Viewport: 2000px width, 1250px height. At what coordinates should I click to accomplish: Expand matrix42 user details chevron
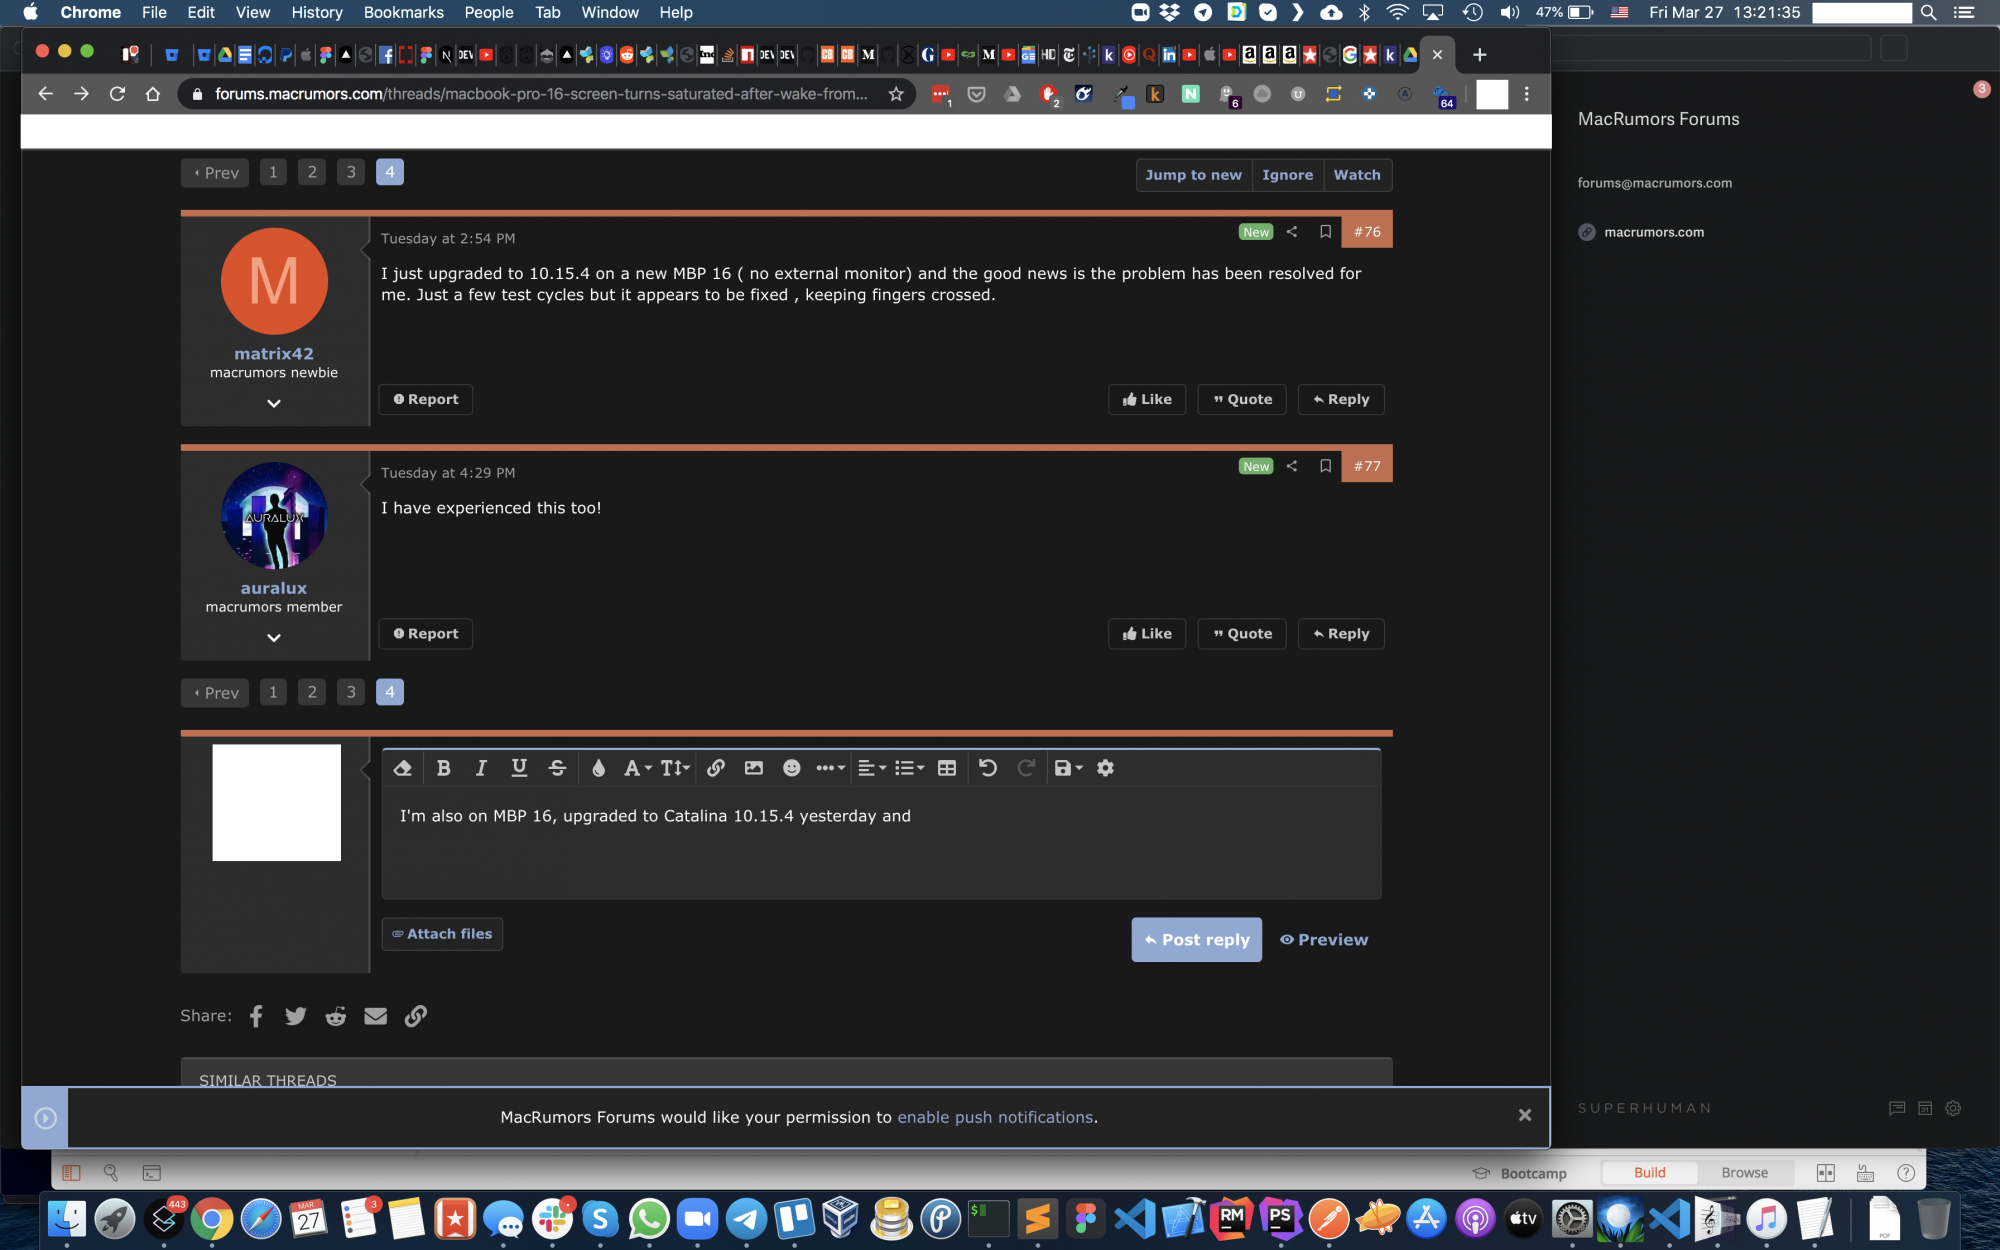(x=274, y=403)
